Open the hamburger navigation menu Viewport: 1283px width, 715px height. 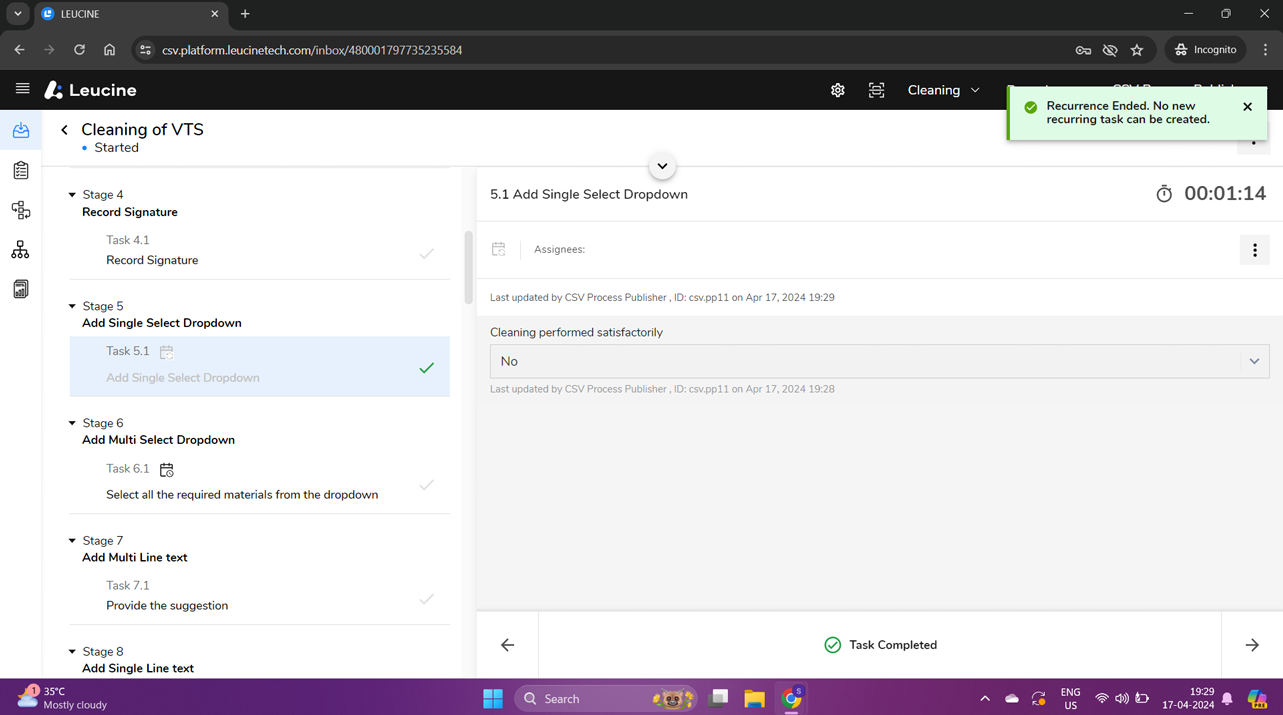pos(22,89)
